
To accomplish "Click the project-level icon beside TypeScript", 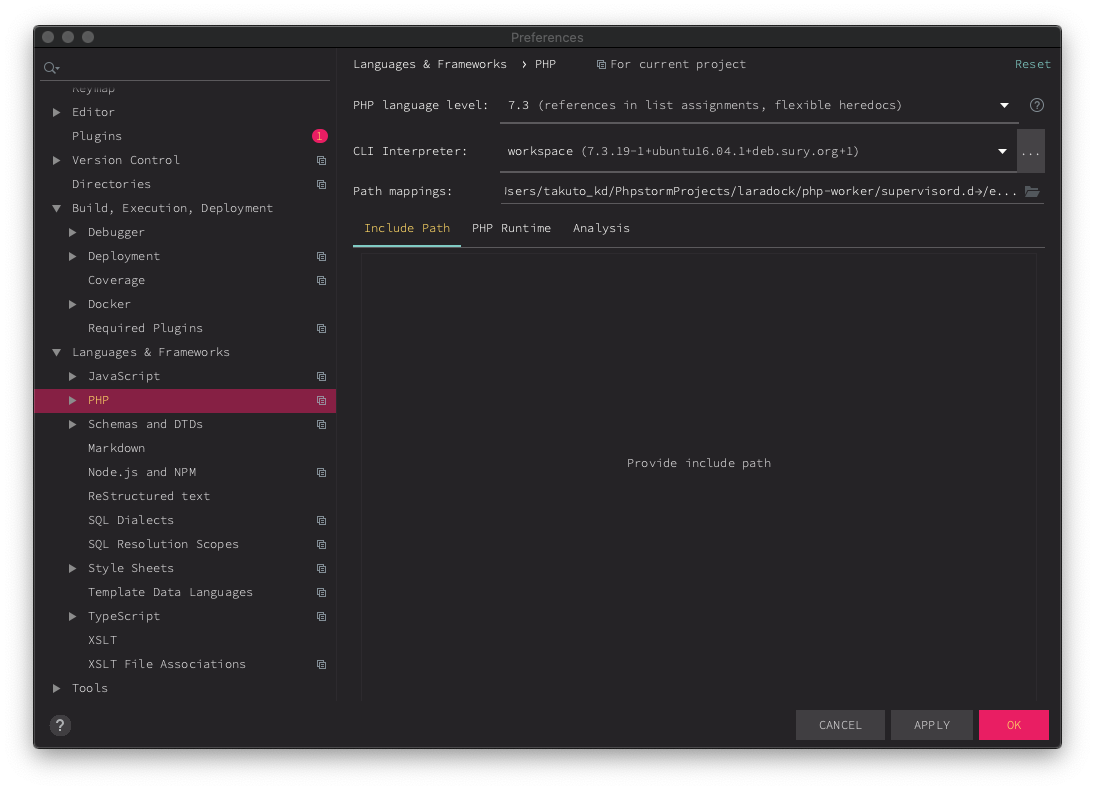I will 321,617.
